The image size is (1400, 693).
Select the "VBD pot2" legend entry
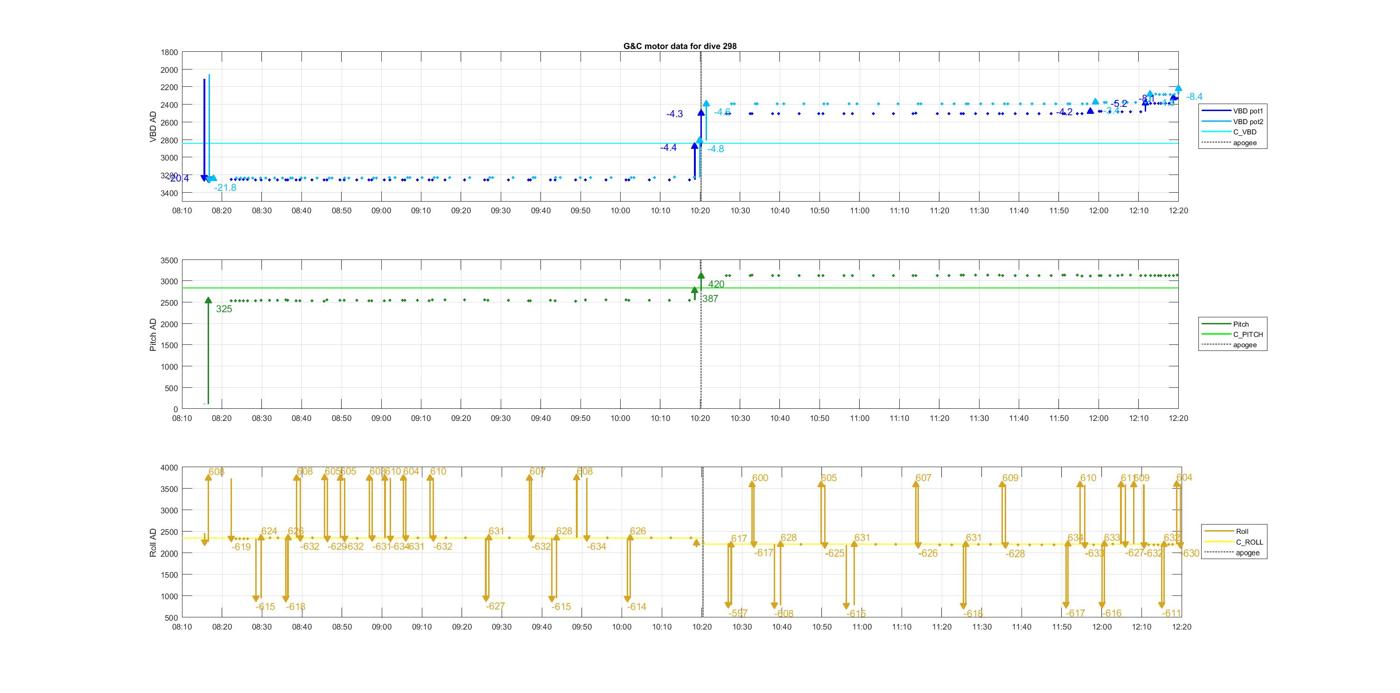(1233, 121)
